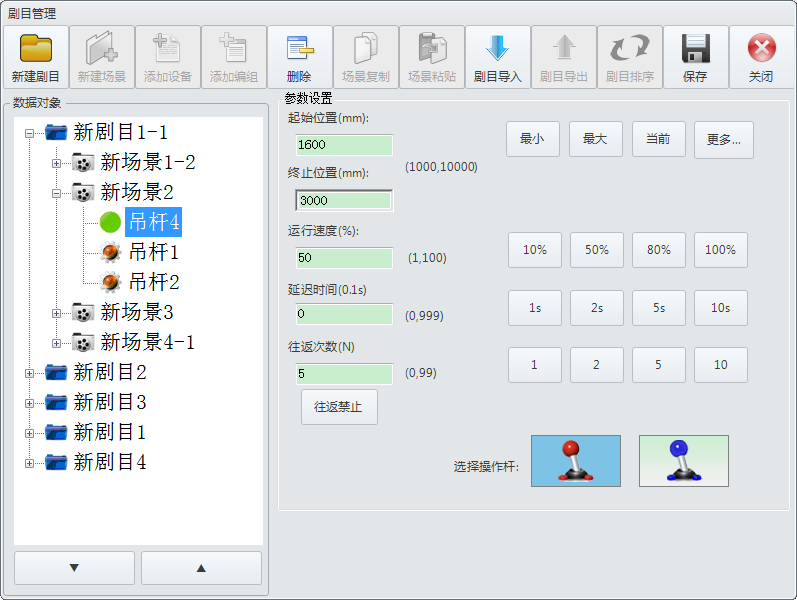Click the 删除 delete toolbar icon
The image size is (797, 600).
tap(299, 49)
